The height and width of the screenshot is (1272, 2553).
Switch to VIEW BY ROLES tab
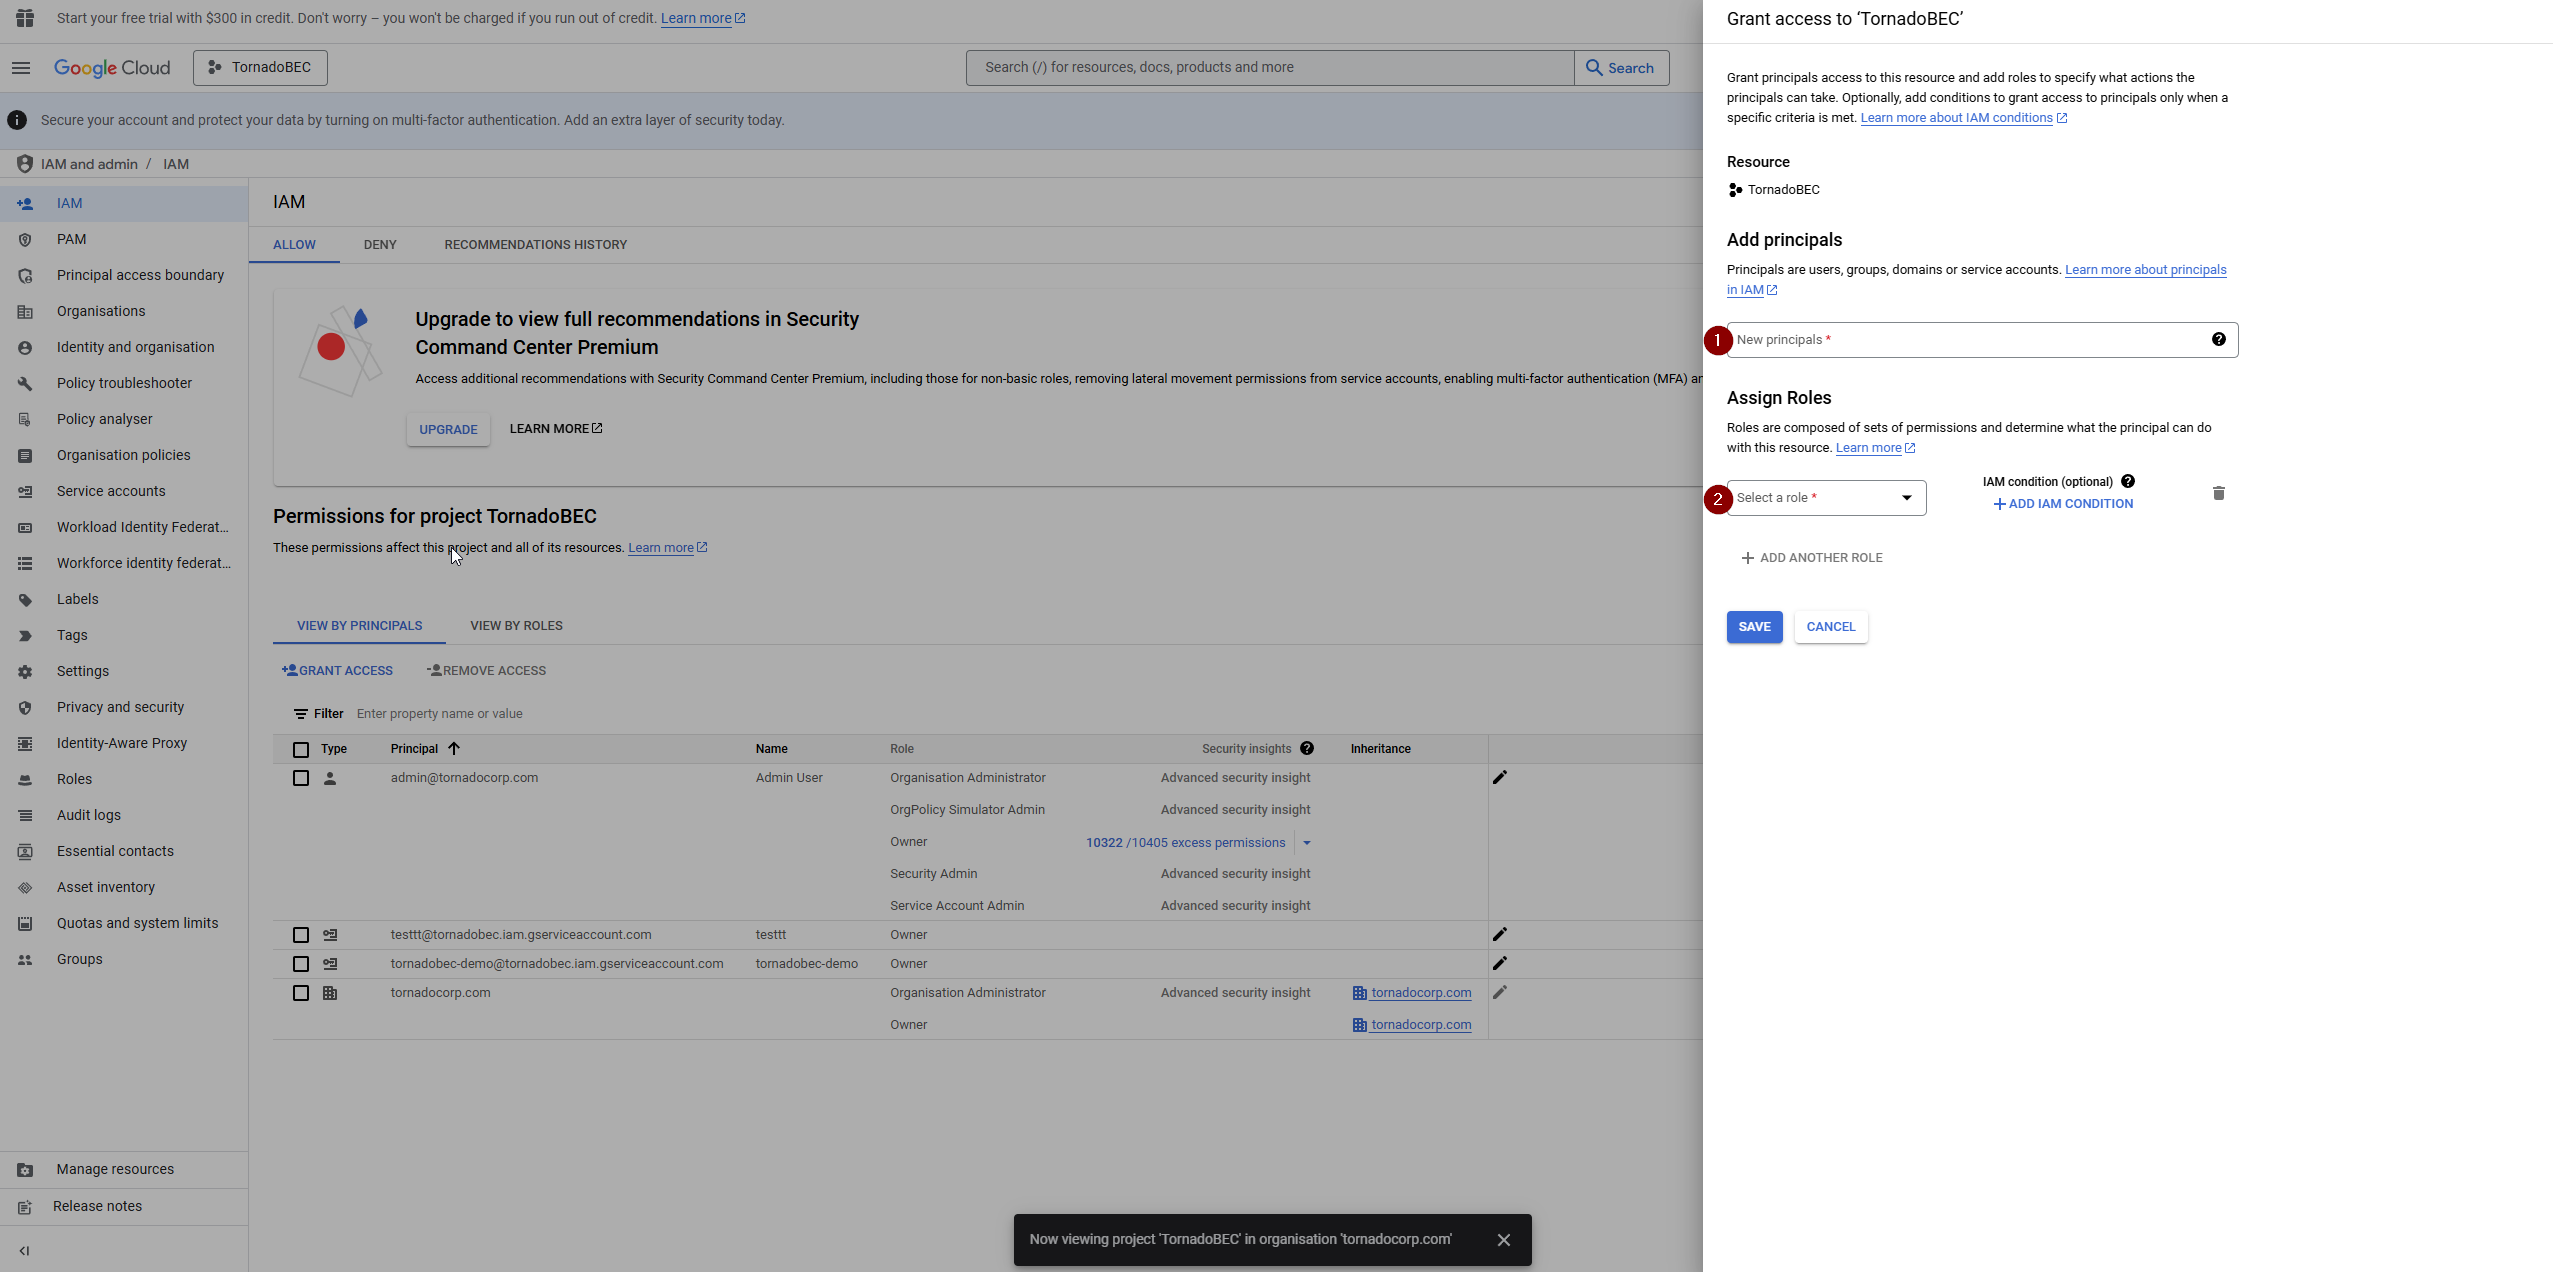pos(516,626)
